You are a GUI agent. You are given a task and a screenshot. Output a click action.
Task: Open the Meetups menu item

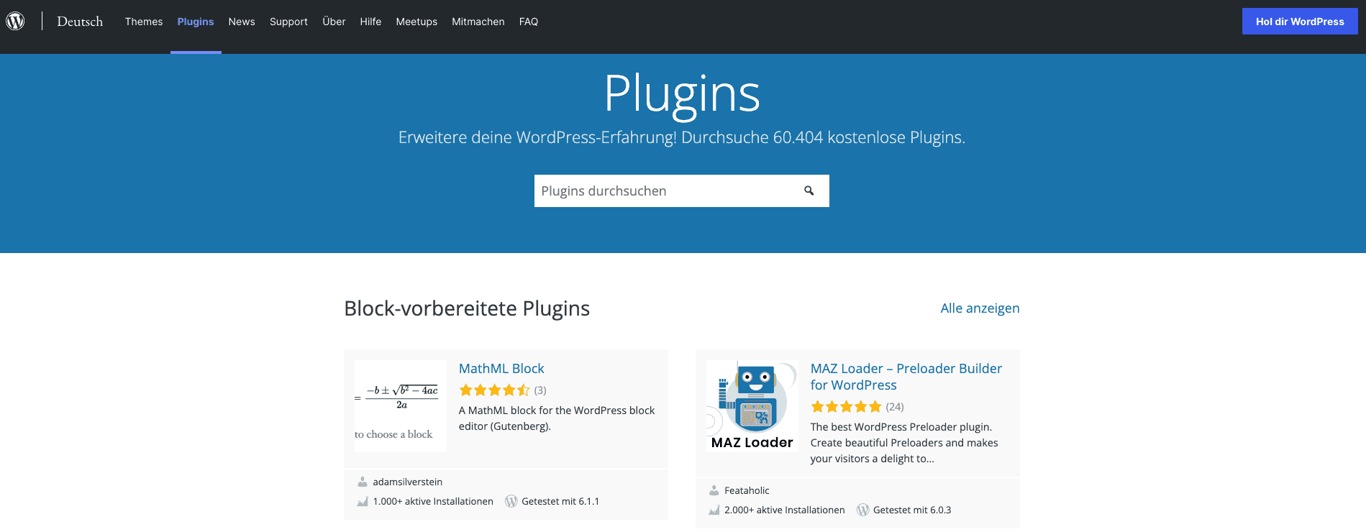416,22
